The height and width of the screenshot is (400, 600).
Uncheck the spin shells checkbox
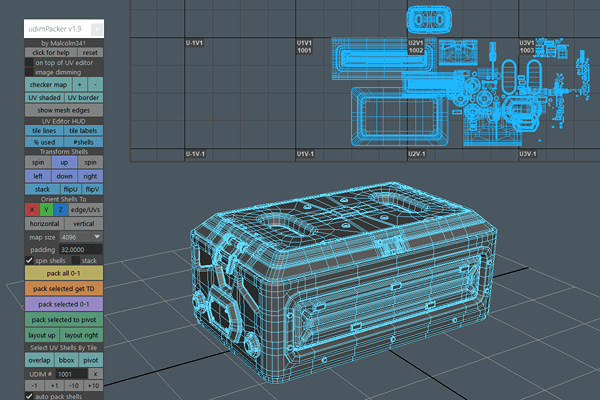tap(29, 260)
